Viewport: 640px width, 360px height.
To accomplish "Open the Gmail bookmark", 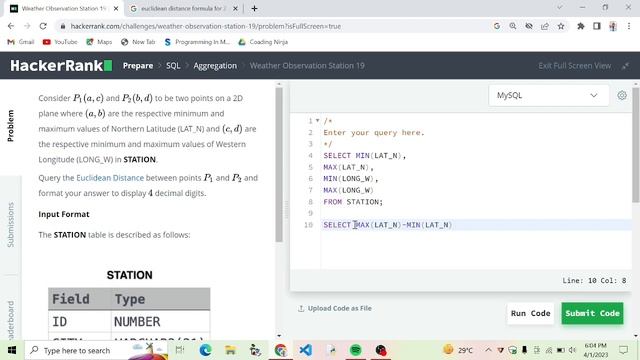I will tap(21, 42).
